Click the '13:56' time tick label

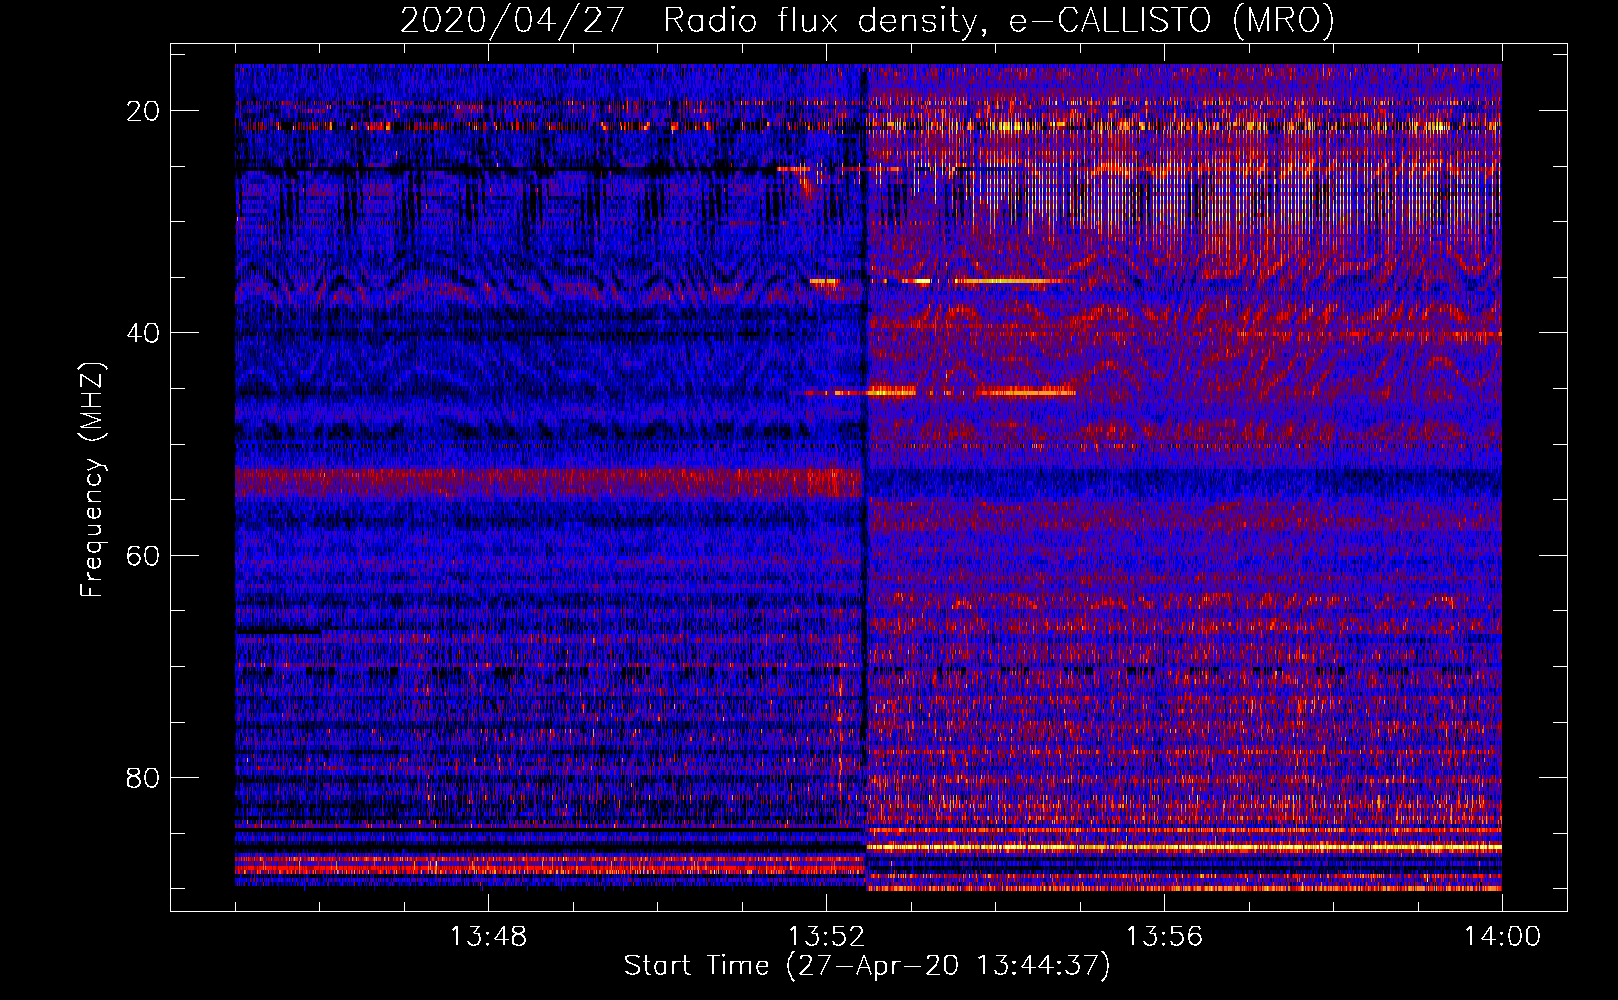[x=1164, y=937]
